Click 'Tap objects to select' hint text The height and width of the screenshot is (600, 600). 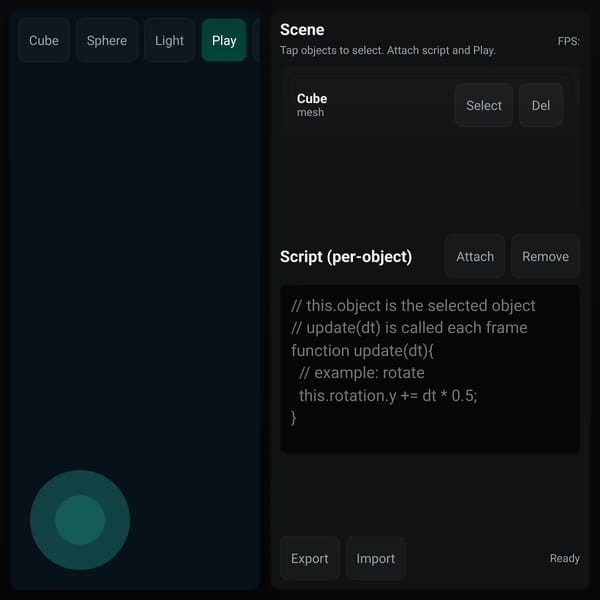tap(388, 51)
